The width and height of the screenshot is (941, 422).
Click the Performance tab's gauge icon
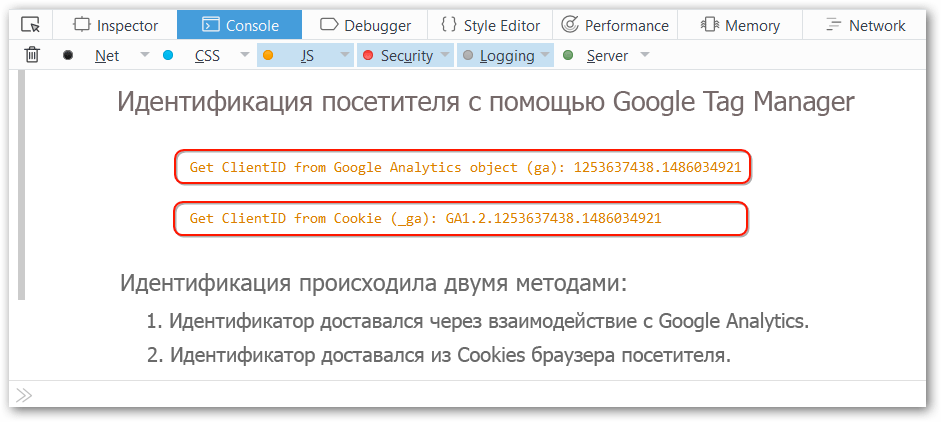coord(570,25)
